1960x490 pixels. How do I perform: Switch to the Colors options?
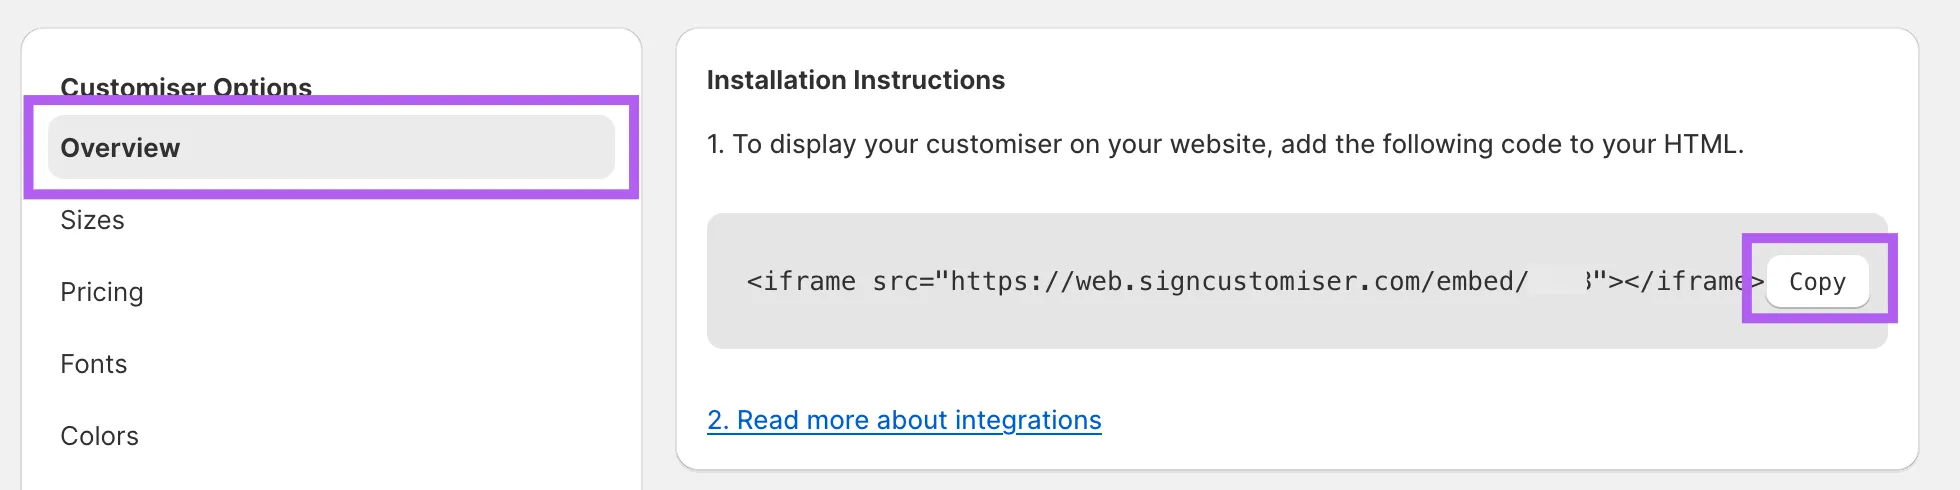point(99,436)
